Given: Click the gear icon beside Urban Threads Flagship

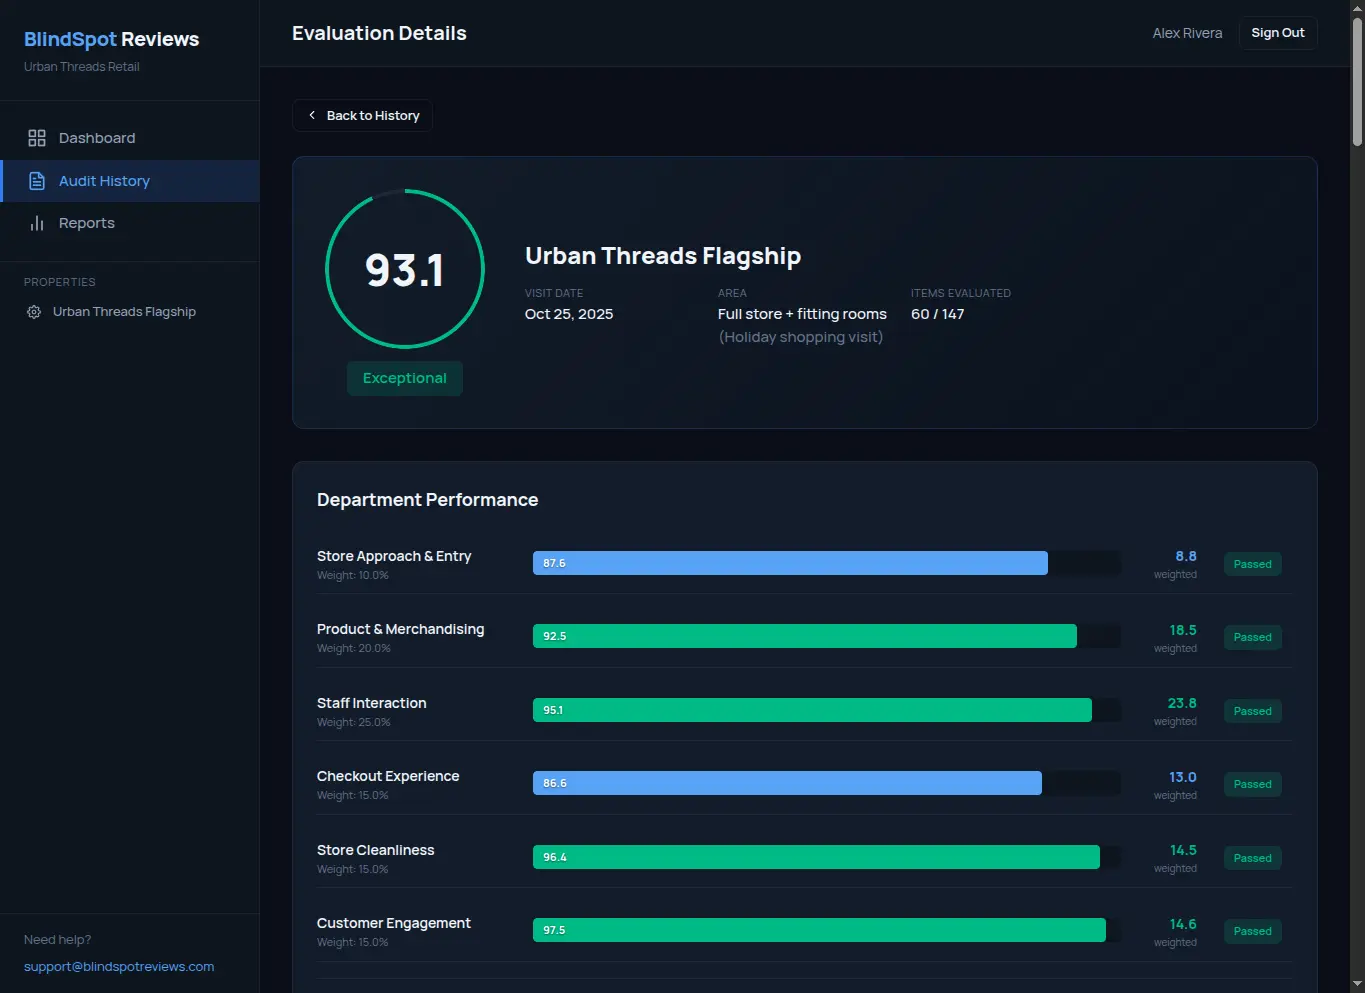Looking at the screenshot, I should (32, 311).
